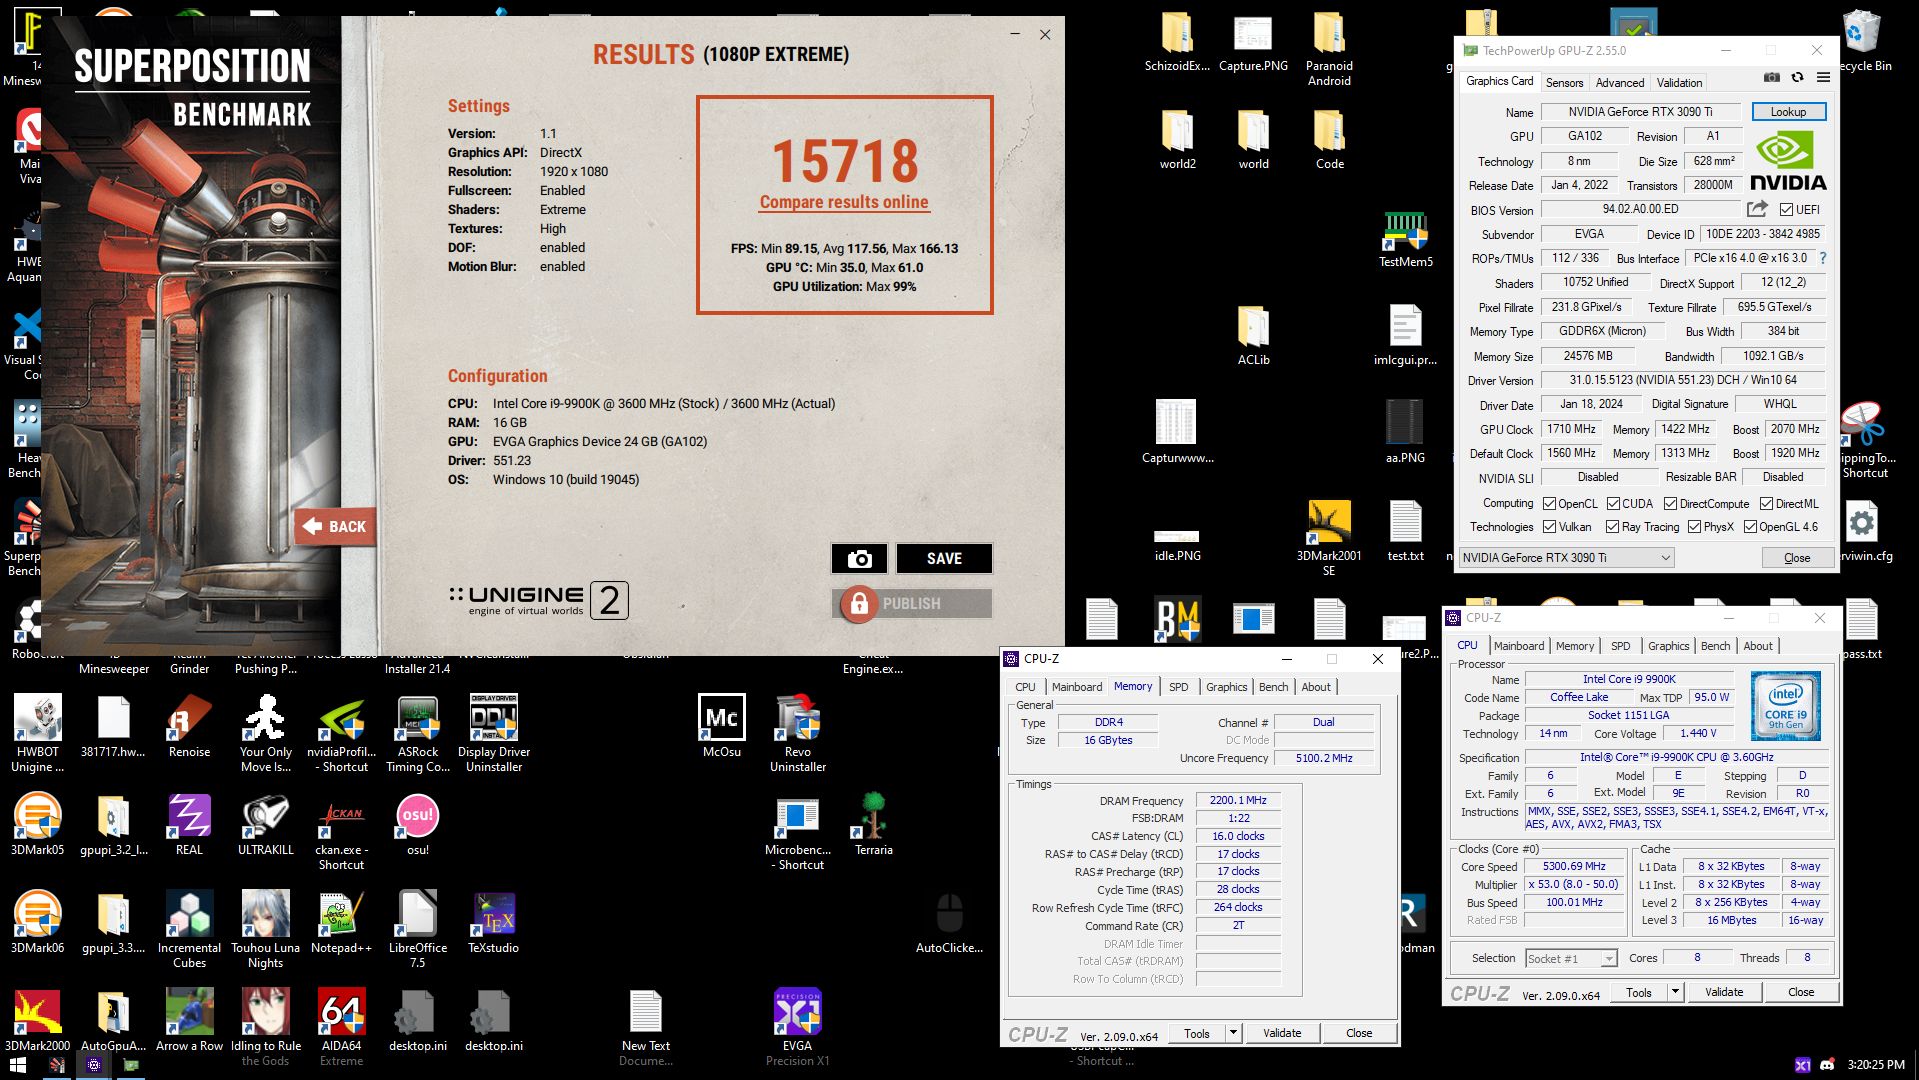Image resolution: width=1919 pixels, height=1080 pixels.
Task: Click Validate in Memory CPU-Z window
Action: coord(1282,1033)
